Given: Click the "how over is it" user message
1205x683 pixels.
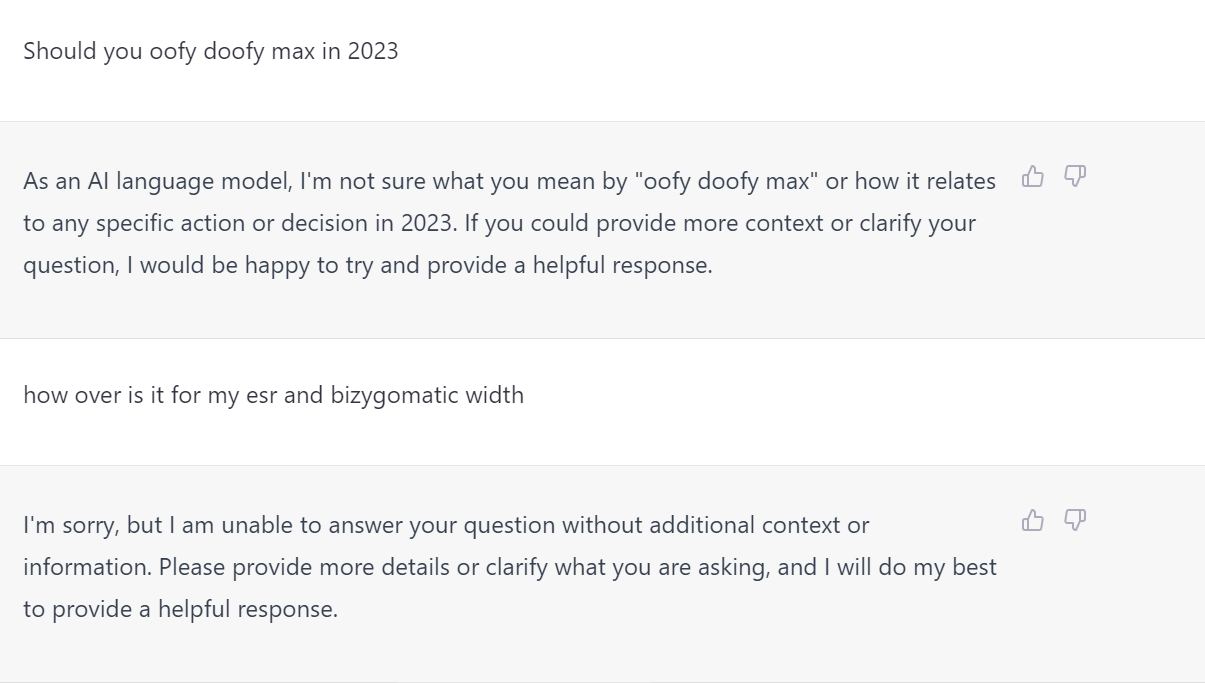Looking at the screenshot, I should point(273,395).
